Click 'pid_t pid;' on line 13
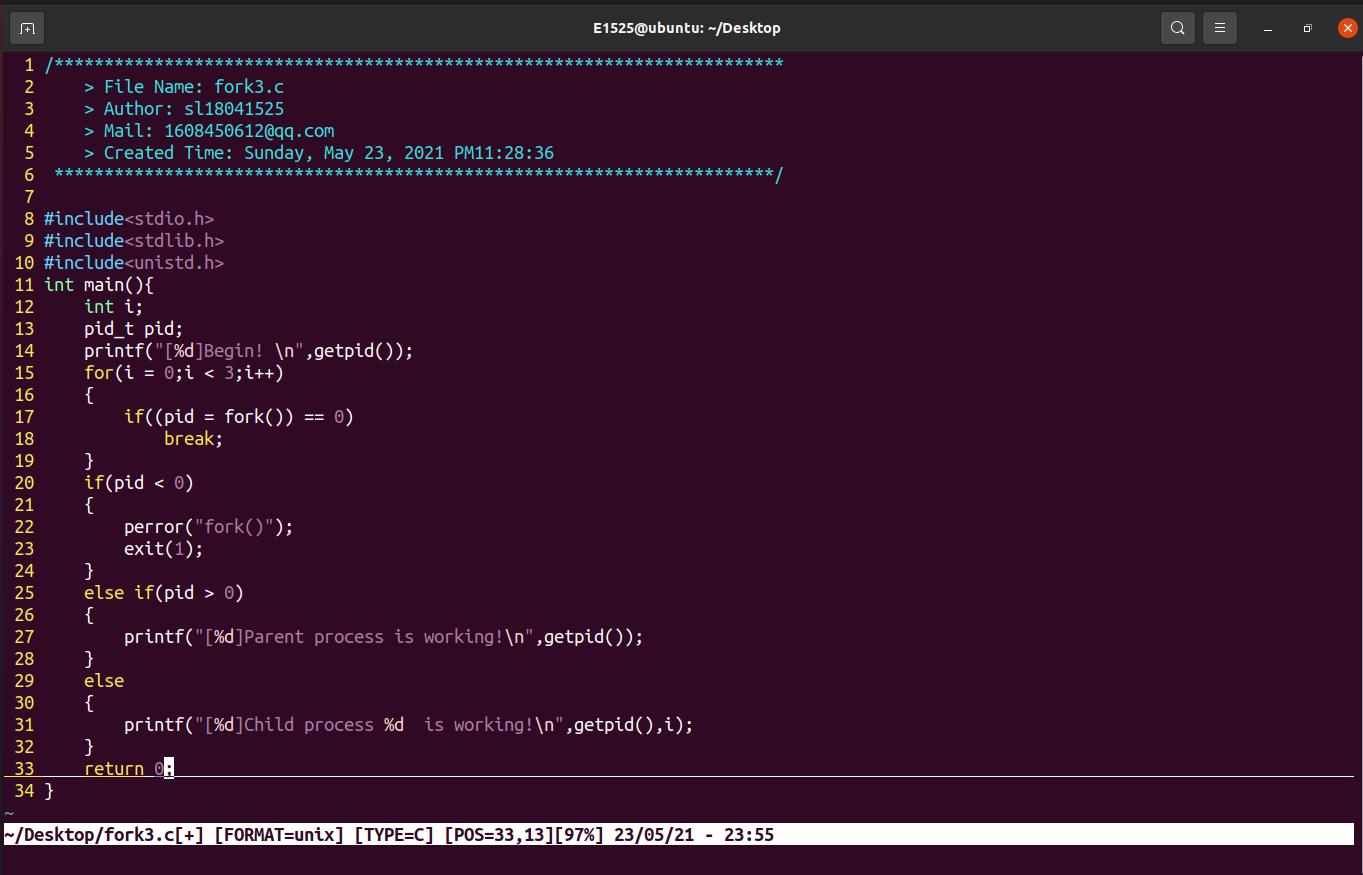Image resolution: width=1363 pixels, height=875 pixels. tap(134, 329)
